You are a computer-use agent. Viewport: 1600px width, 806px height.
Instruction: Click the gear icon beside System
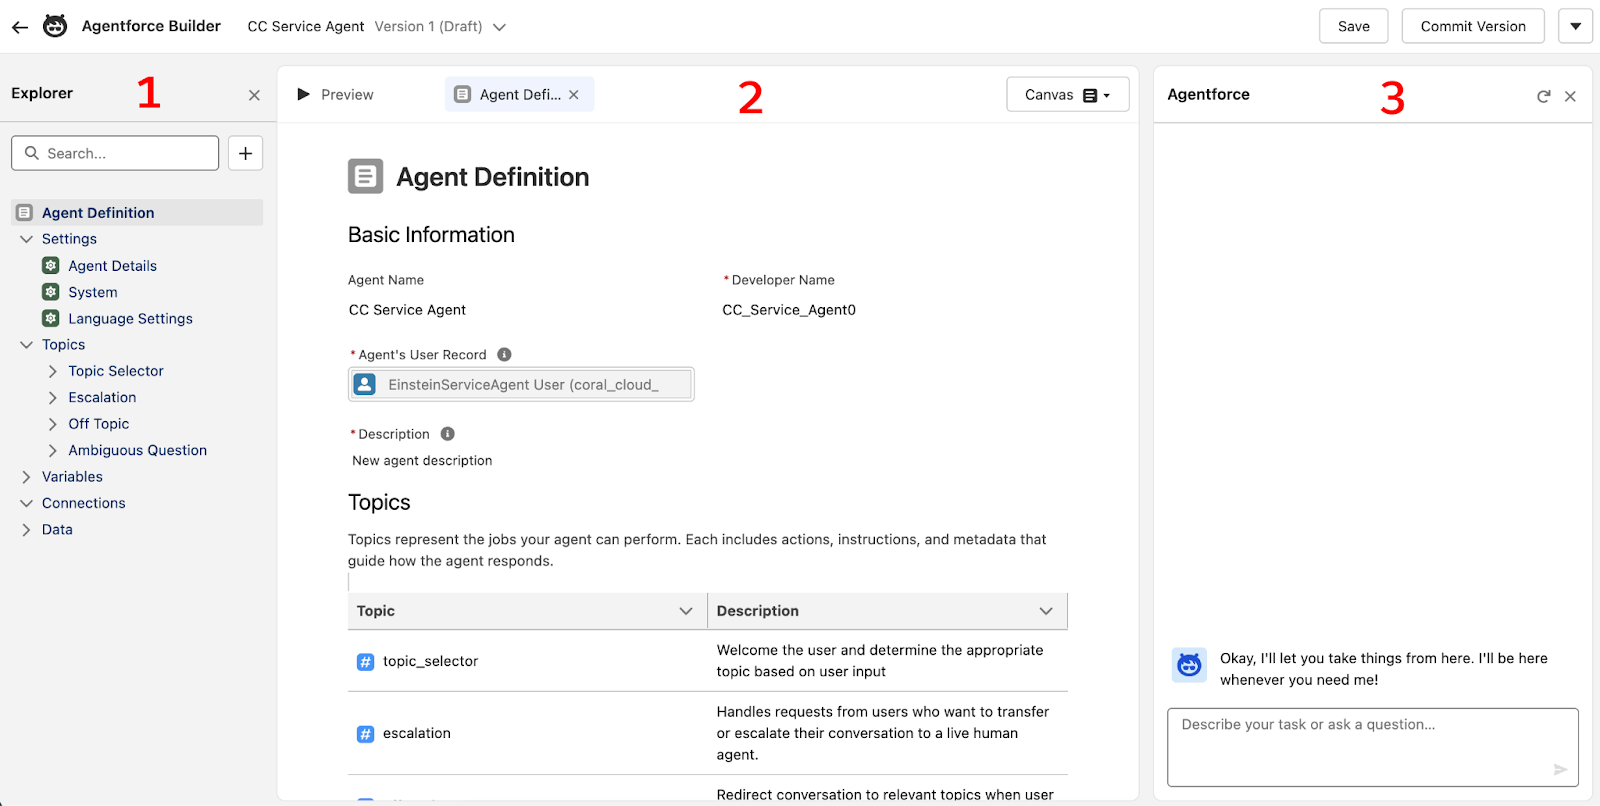click(50, 291)
